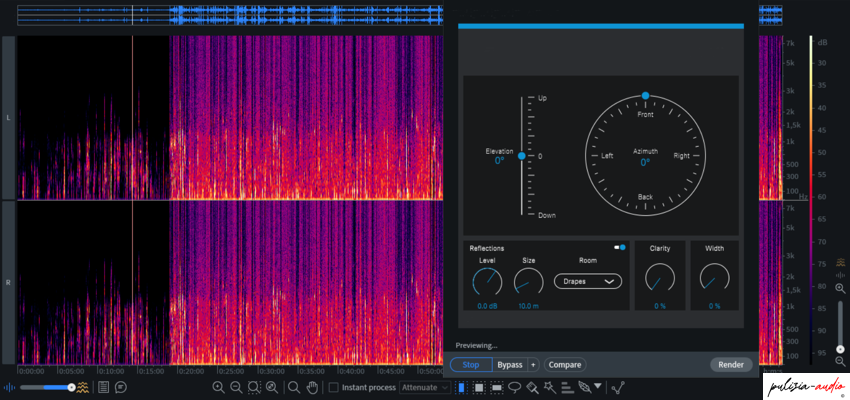Click the Left label on the azimuth dial
Viewport: 850px width, 400px height.
pyautogui.click(x=607, y=156)
